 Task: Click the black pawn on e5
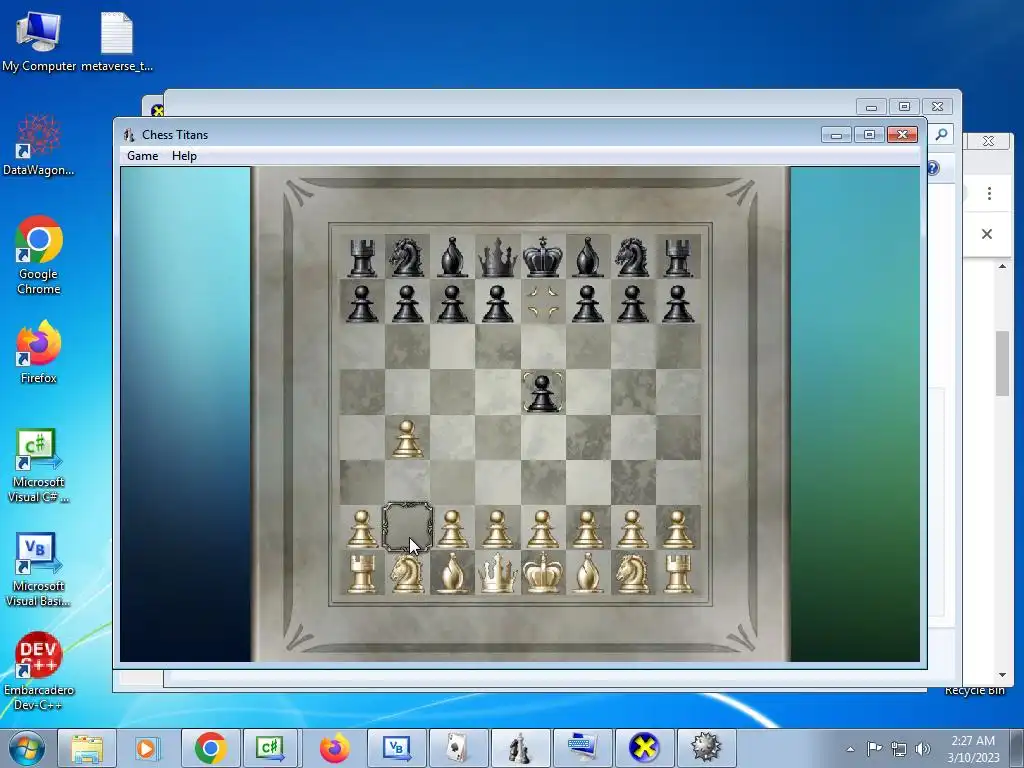pyautogui.click(x=543, y=392)
